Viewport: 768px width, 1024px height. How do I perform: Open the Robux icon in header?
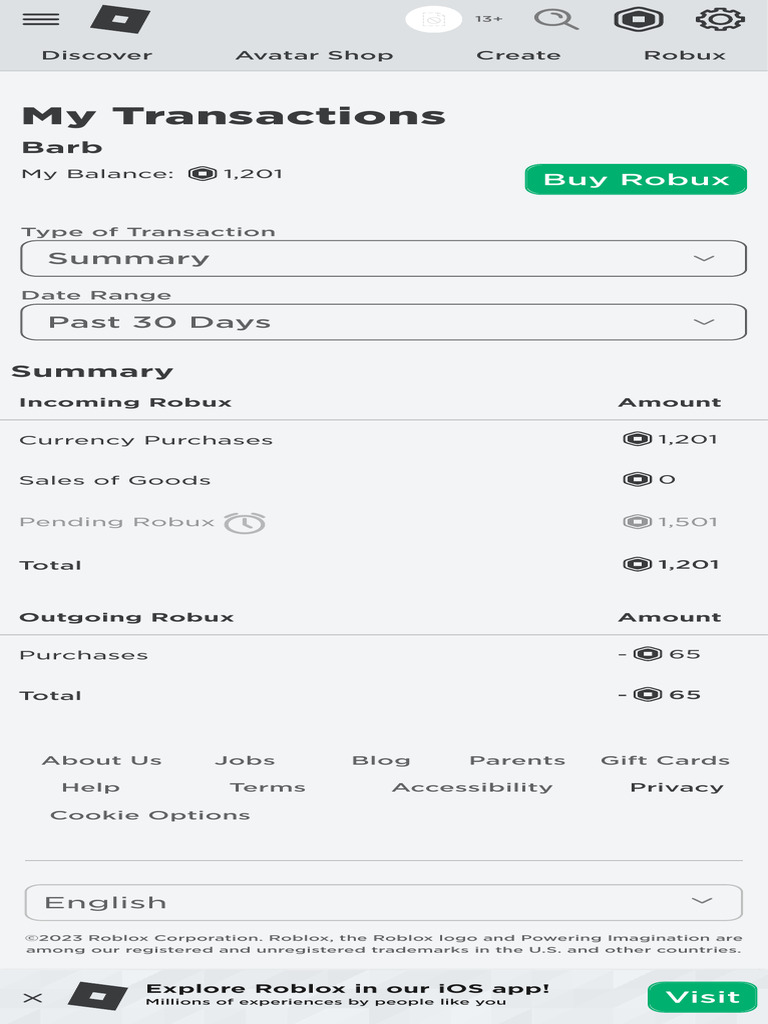[x=637, y=19]
